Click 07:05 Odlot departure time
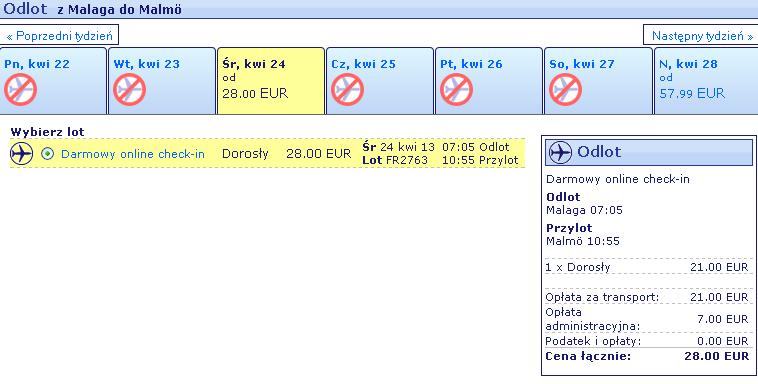 point(476,147)
